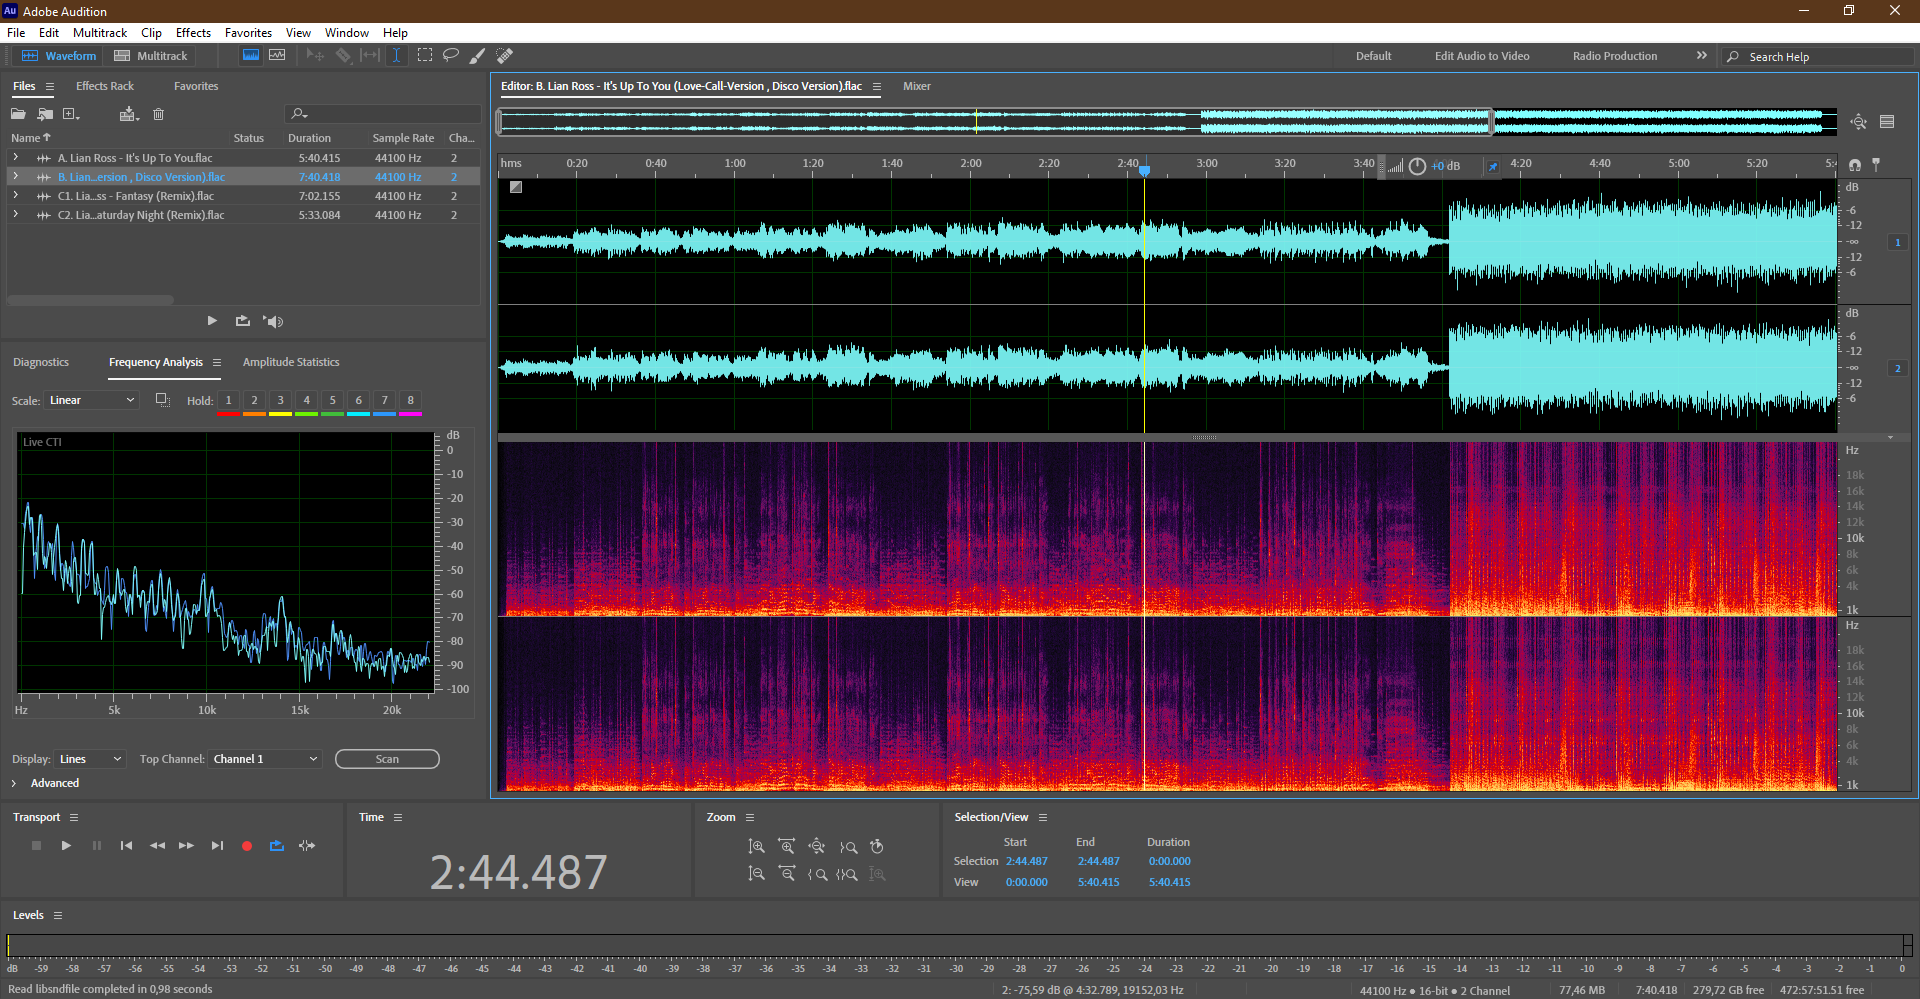Select the Radio Production workspace
Viewport: 1920px width, 999px height.
point(1614,56)
